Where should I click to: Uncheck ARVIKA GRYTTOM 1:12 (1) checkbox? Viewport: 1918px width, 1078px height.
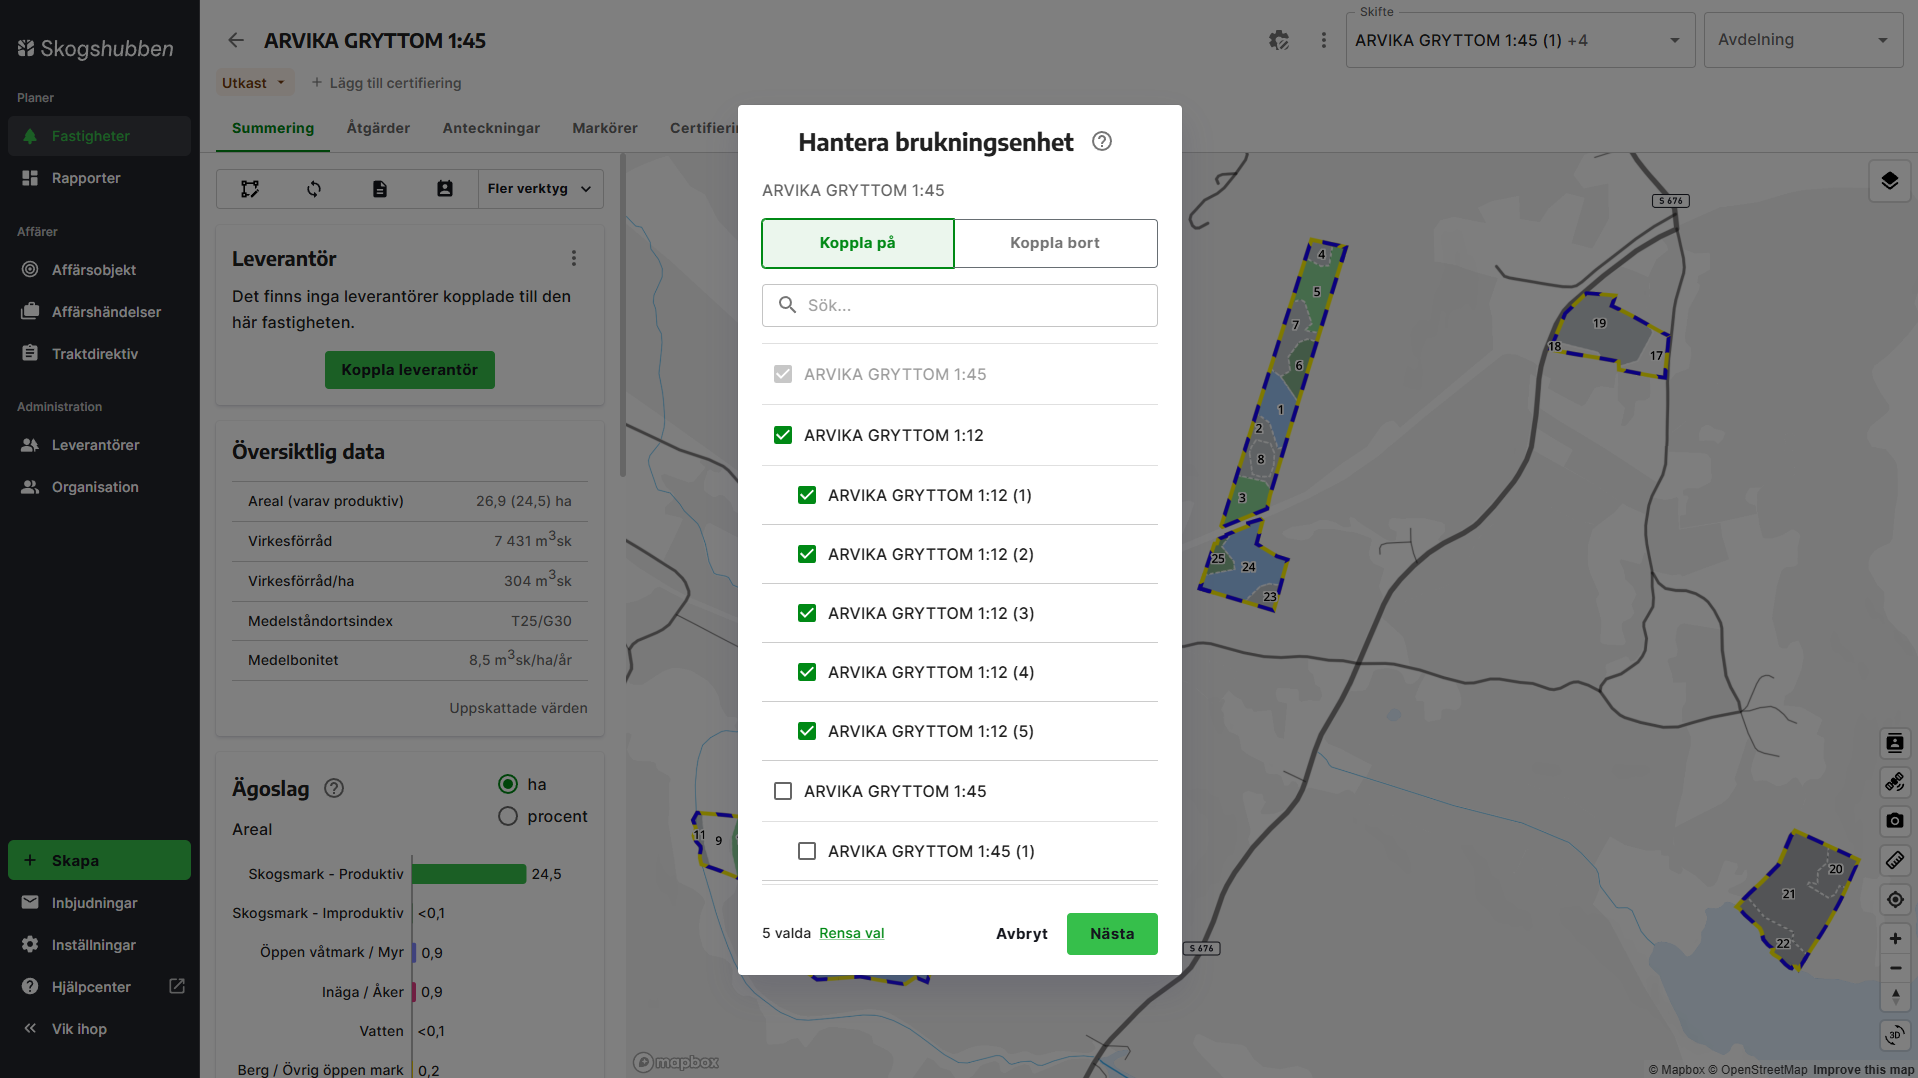click(807, 496)
